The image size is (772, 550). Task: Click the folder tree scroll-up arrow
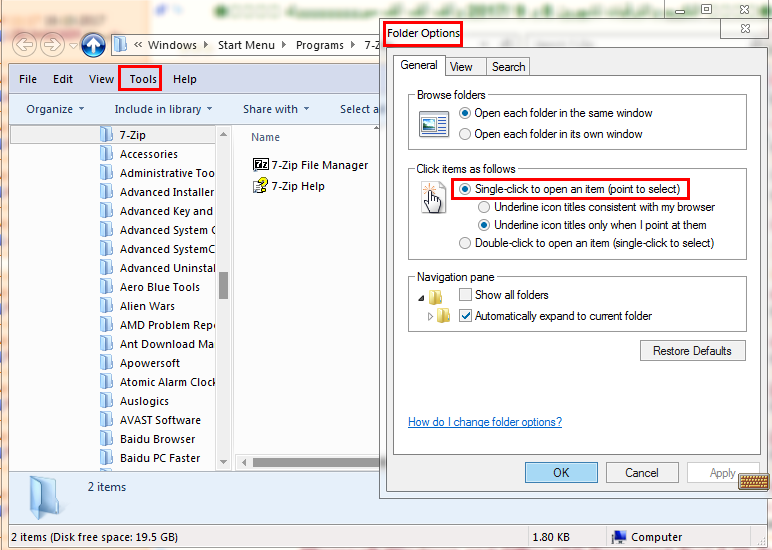click(x=224, y=134)
